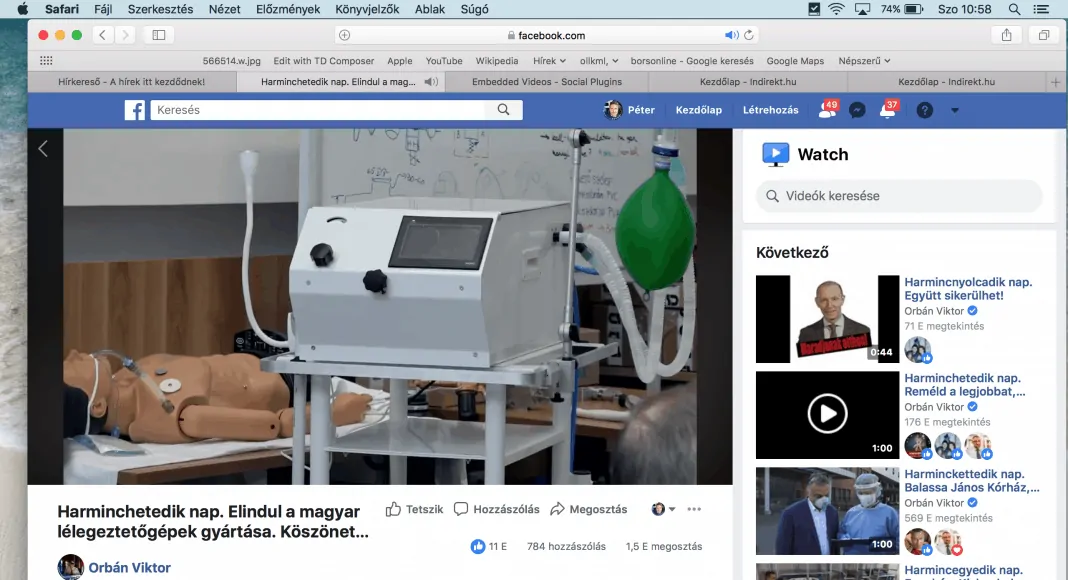Screen dimensions: 1068x580
Task: Switch to Hírkereső tab
Action: tap(131, 82)
